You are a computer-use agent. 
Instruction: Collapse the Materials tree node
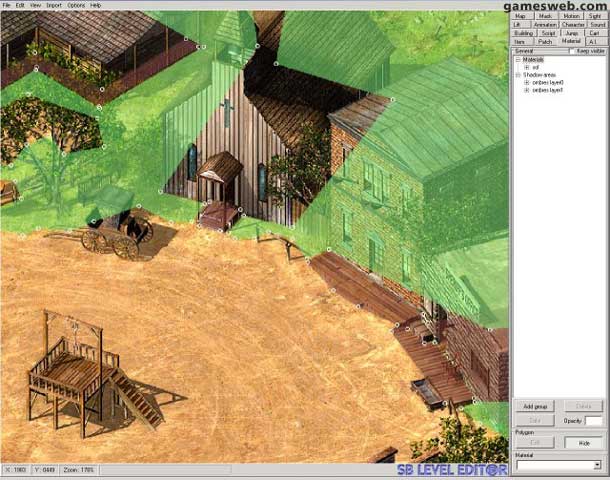pyautogui.click(x=518, y=59)
